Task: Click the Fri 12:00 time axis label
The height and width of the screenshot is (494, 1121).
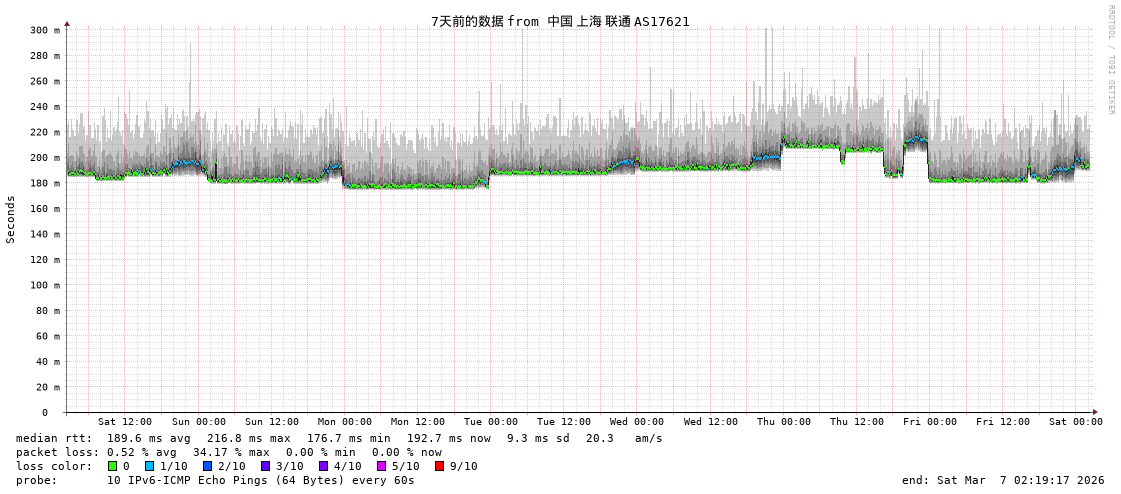Action: click(1003, 422)
